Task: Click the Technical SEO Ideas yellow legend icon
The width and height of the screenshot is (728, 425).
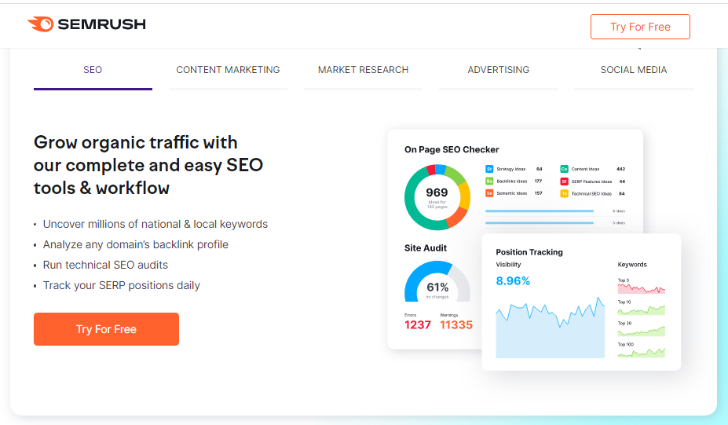Action: click(x=564, y=193)
